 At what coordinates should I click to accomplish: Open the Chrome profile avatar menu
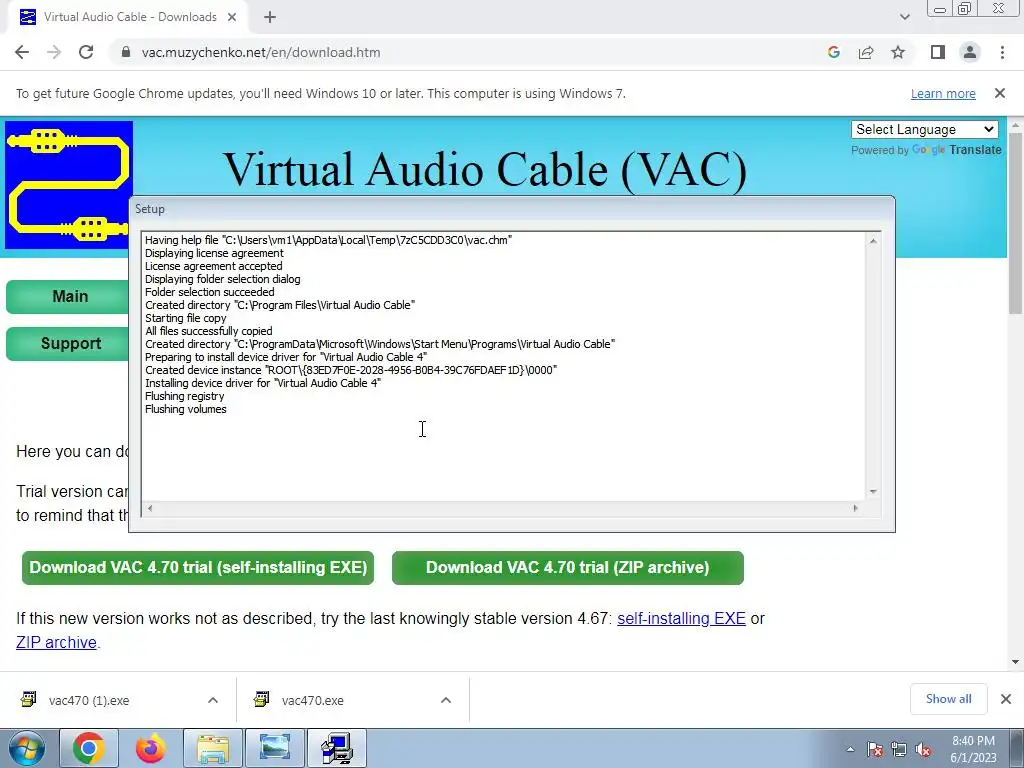click(x=970, y=52)
